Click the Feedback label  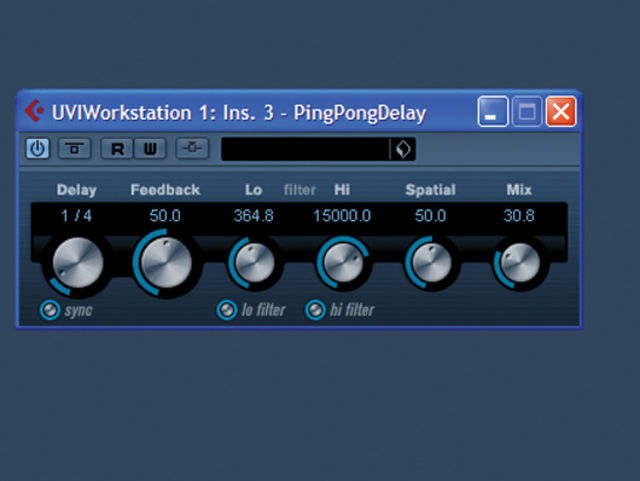coord(165,190)
